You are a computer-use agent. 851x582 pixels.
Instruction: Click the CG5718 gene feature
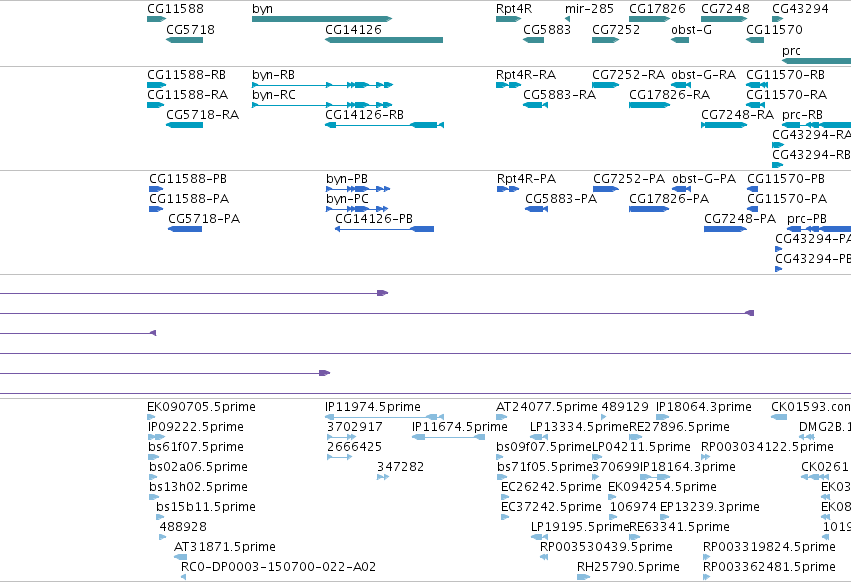coord(184,40)
